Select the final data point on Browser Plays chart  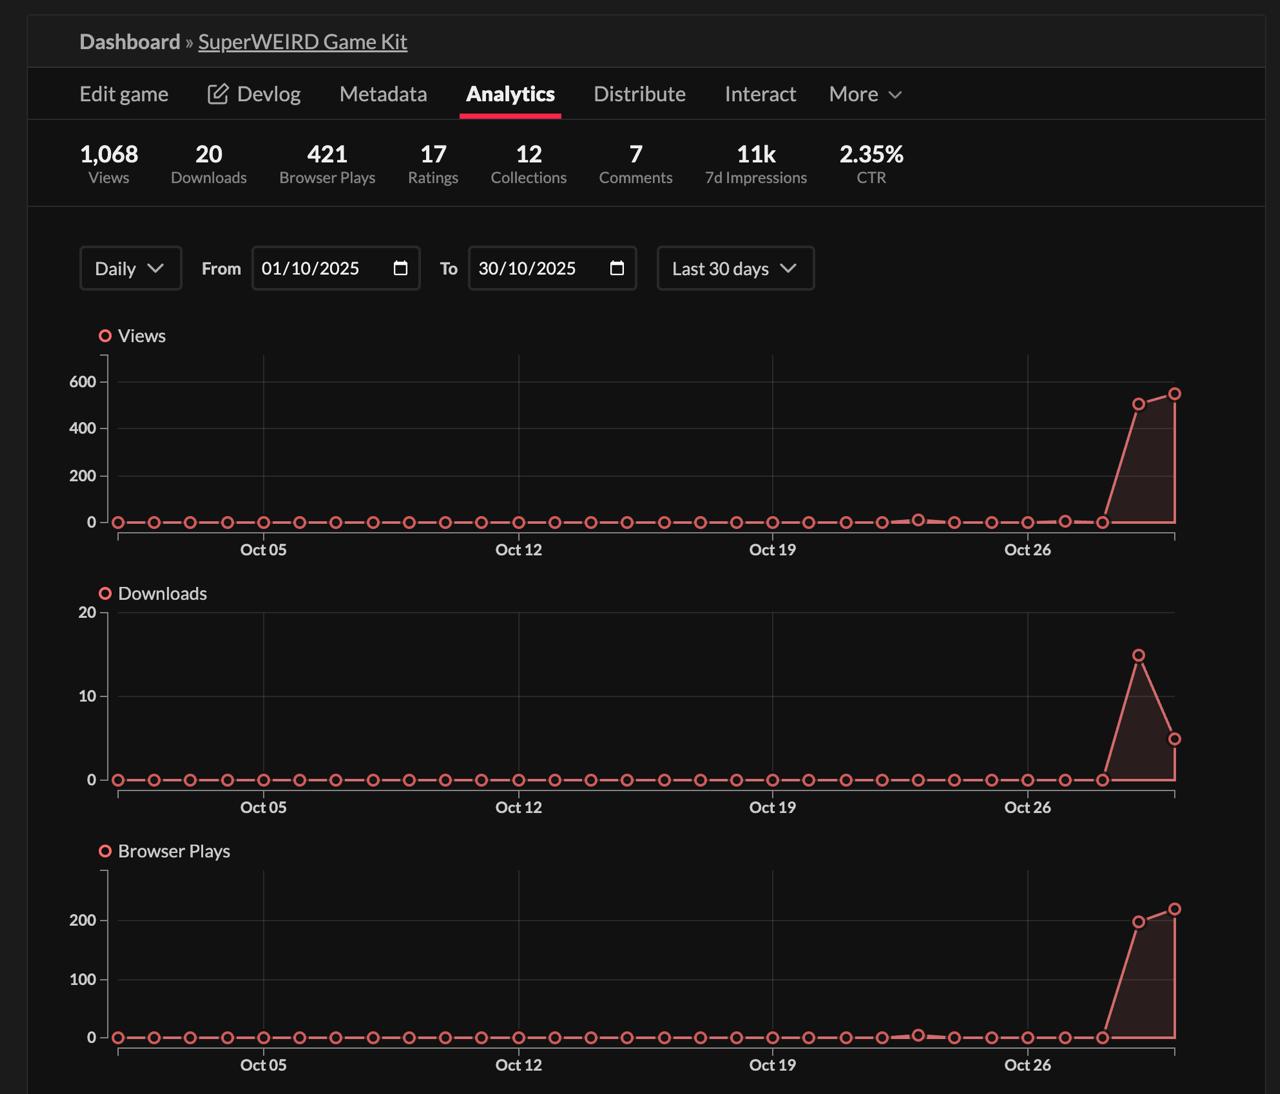pos(1175,909)
